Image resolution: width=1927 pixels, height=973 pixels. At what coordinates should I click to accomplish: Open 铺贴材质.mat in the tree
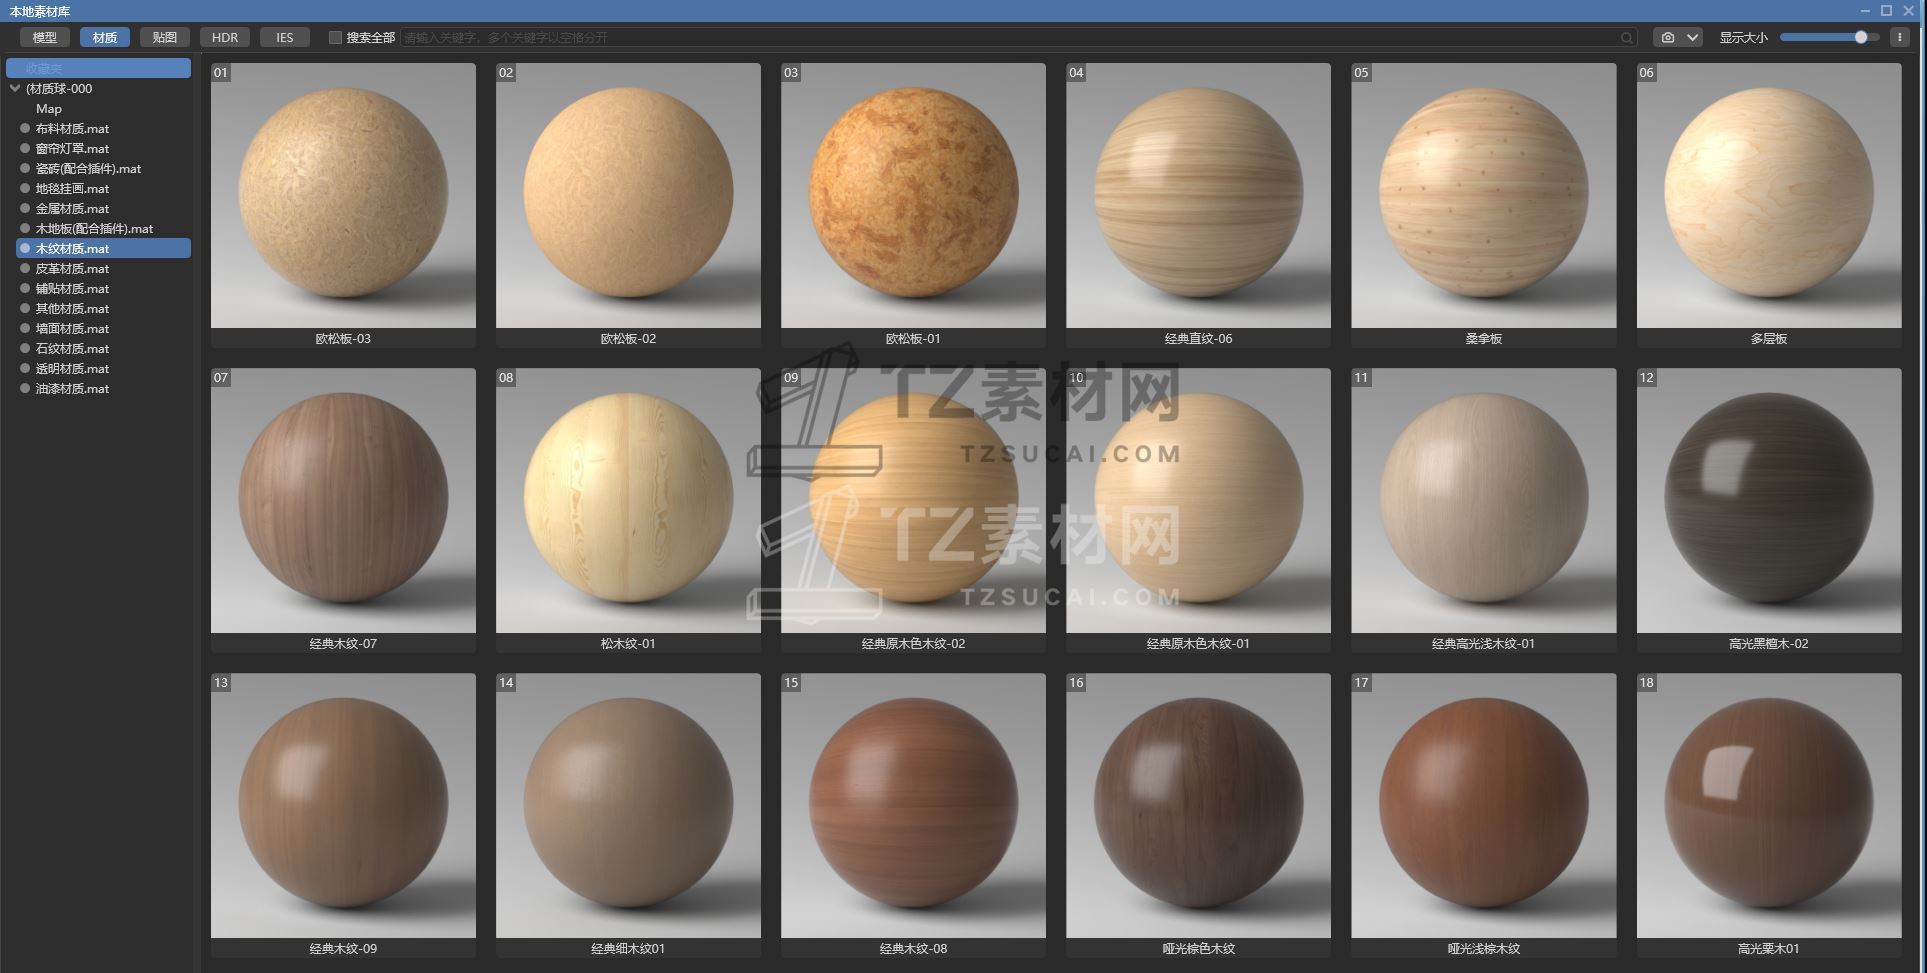[72, 288]
